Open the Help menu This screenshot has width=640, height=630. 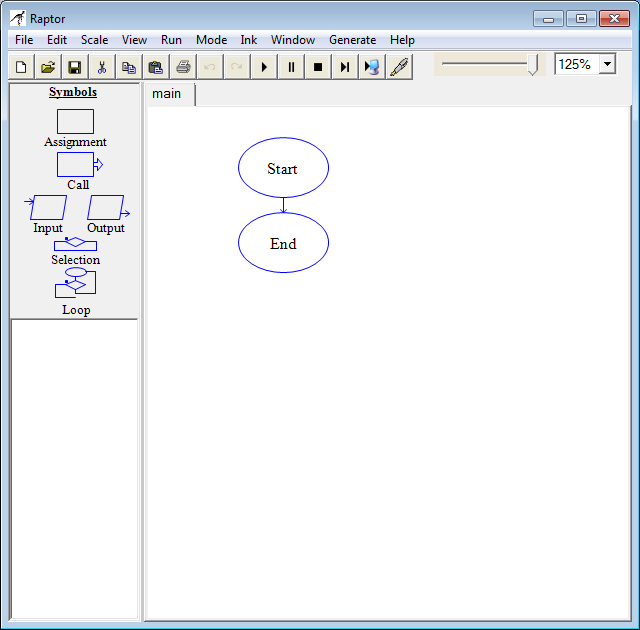click(402, 40)
